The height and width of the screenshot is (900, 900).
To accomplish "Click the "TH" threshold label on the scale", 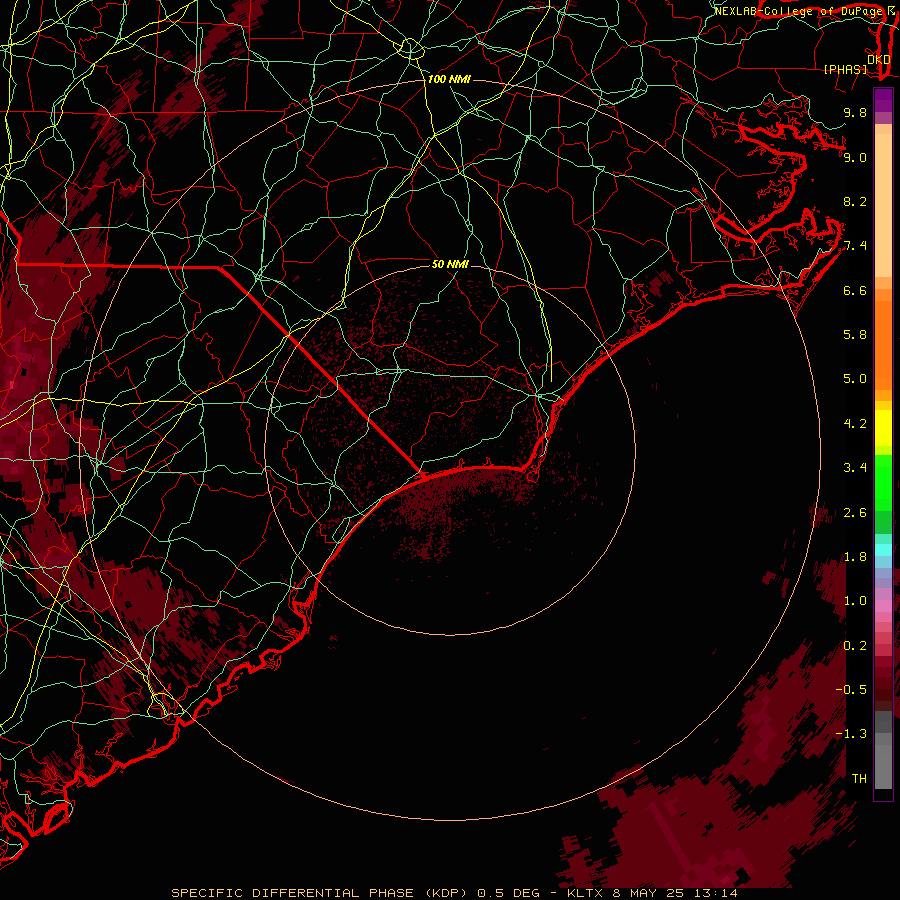I will tap(859, 779).
